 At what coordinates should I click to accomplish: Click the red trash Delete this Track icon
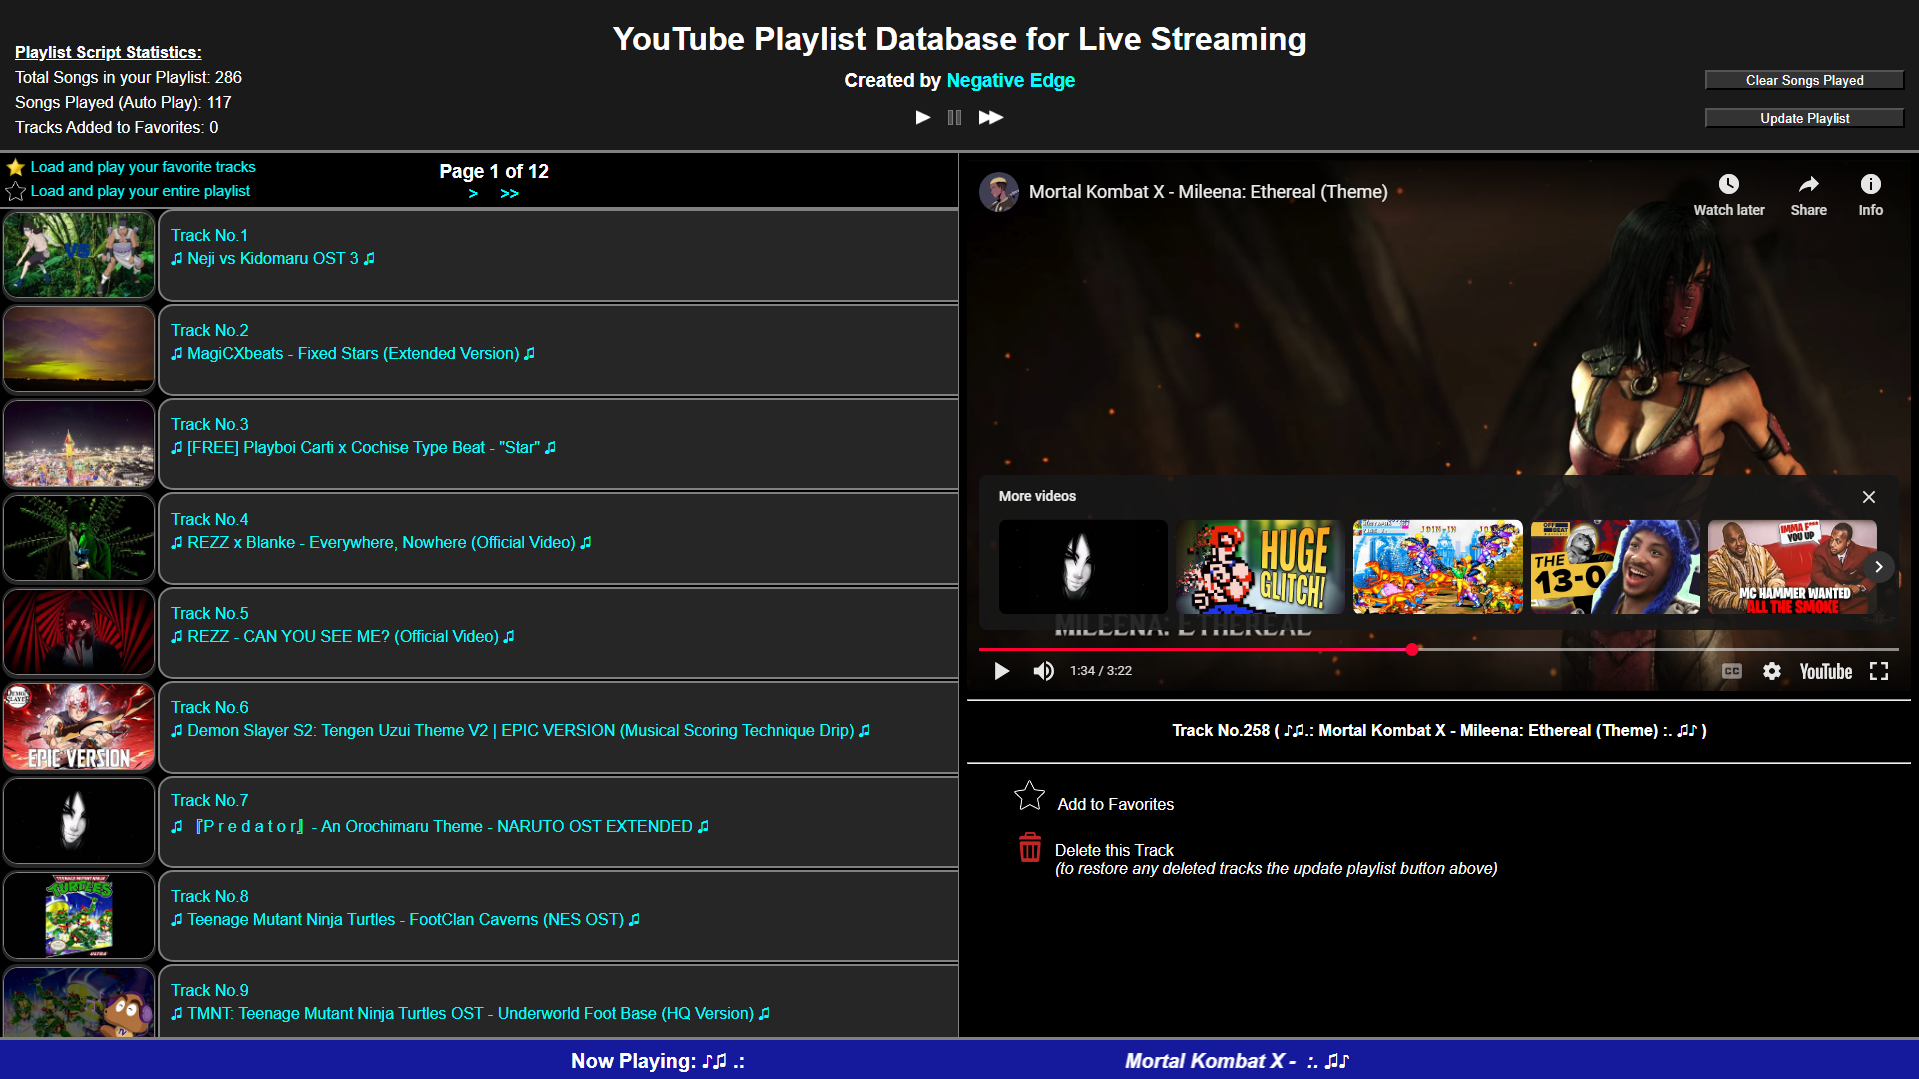[x=1029, y=848]
